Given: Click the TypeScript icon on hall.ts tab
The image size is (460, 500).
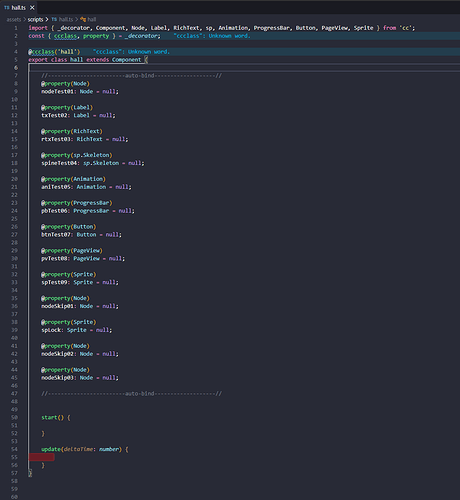Looking at the screenshot, I should 7,7.
